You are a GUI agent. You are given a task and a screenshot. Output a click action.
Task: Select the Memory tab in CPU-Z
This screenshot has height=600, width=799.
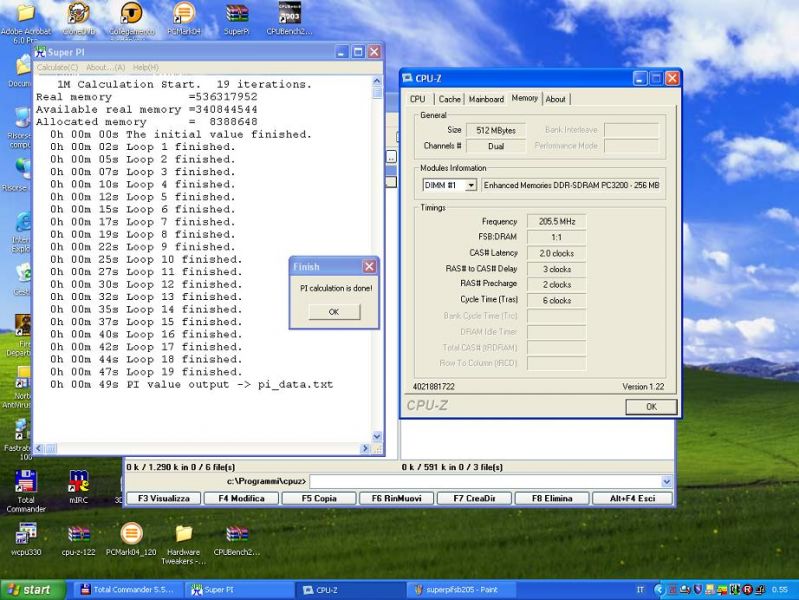524,98
